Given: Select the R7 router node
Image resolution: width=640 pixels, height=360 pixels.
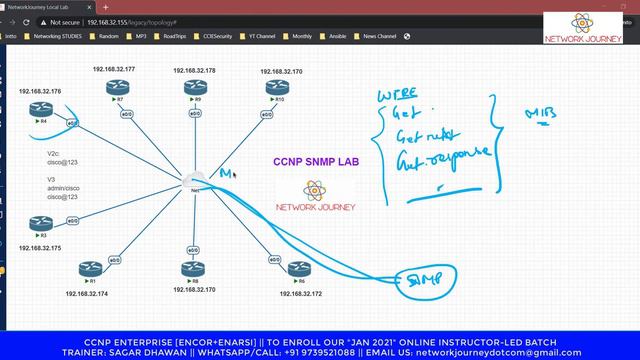Looking at the screenshot, I should click(118, 88).
